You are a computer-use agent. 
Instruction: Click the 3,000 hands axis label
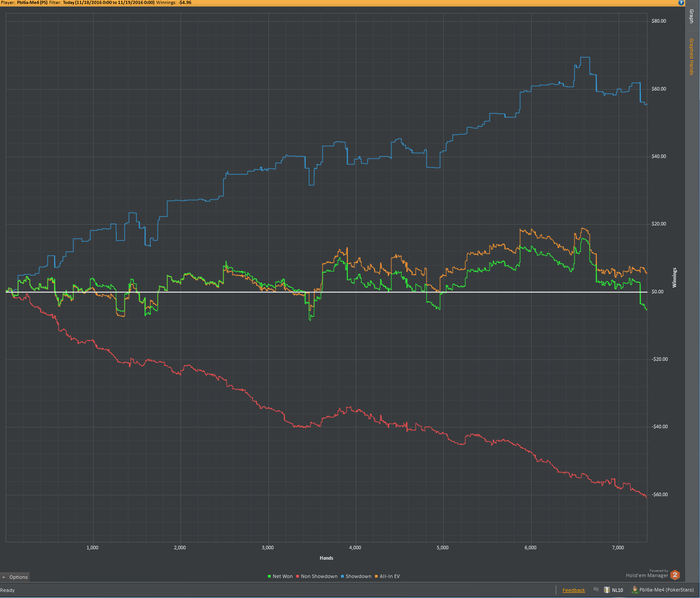tap(267, 548)
